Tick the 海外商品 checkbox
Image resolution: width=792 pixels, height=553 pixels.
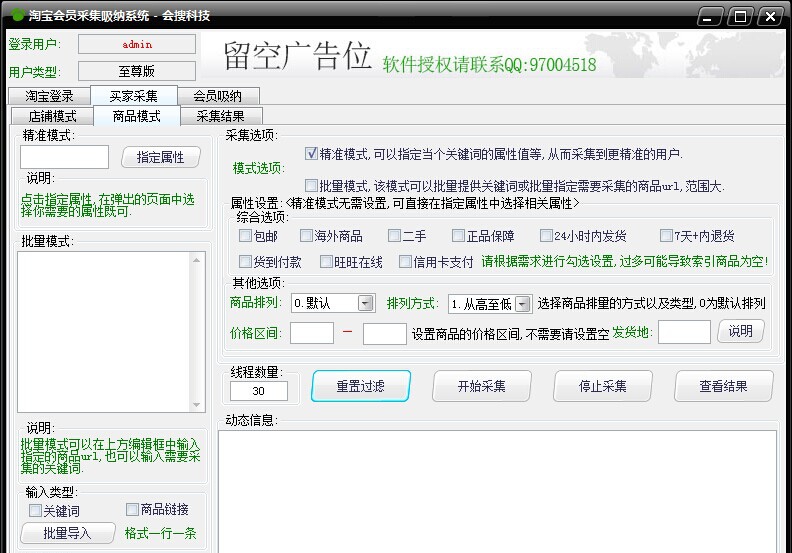click(x=306, y=235)
